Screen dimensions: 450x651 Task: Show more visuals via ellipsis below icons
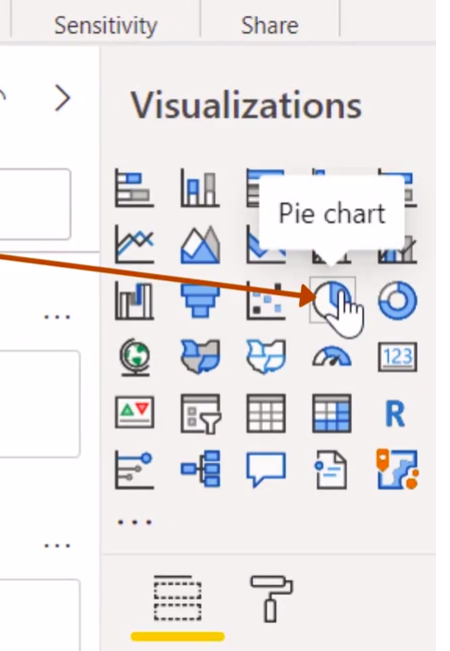135,522
